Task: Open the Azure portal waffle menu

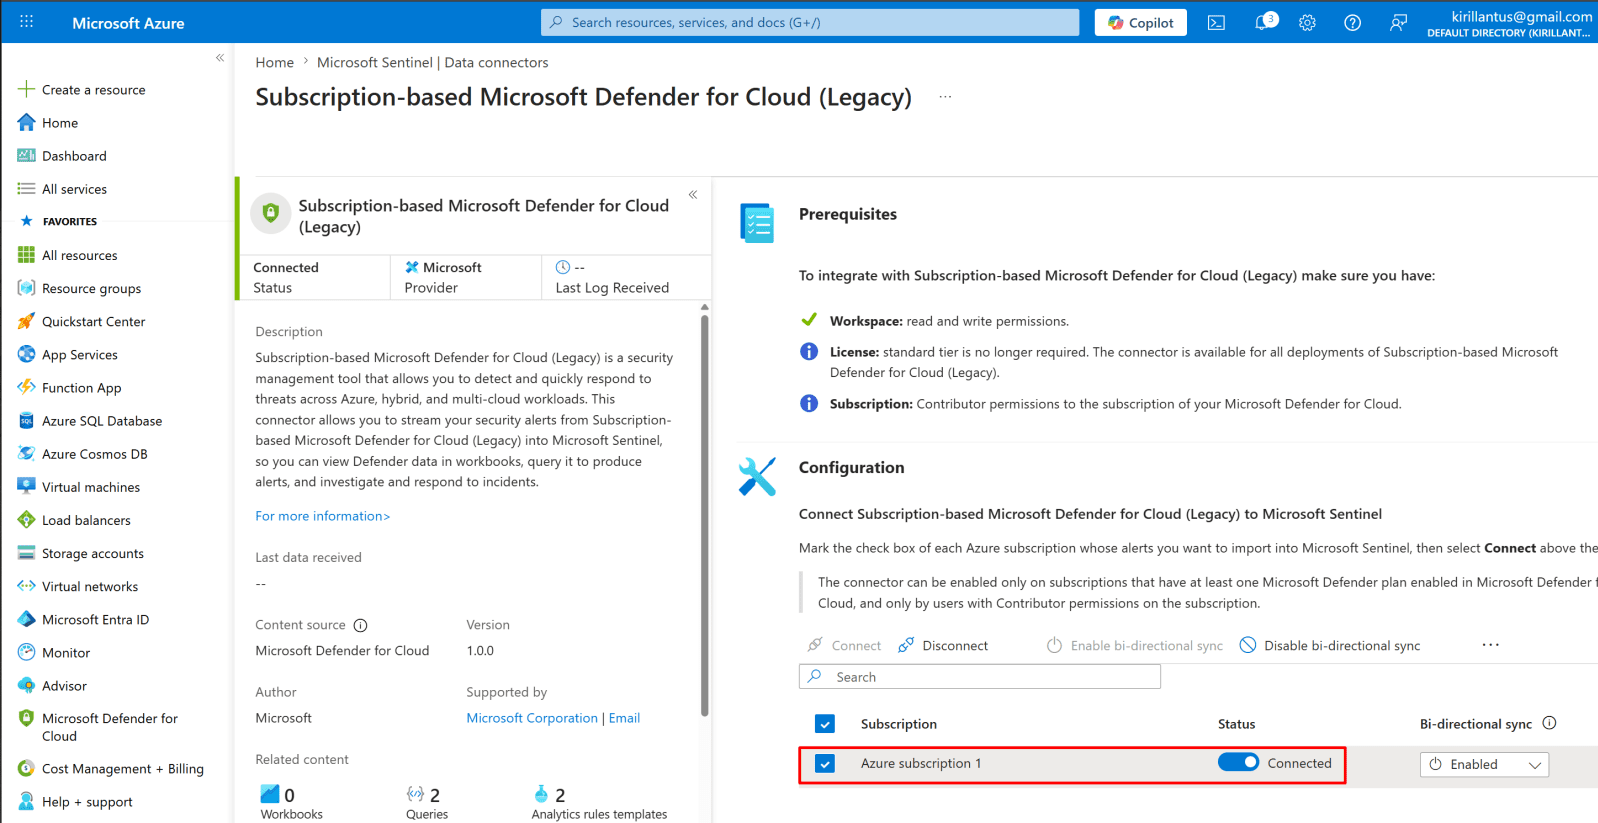Action: coord(27,22)
